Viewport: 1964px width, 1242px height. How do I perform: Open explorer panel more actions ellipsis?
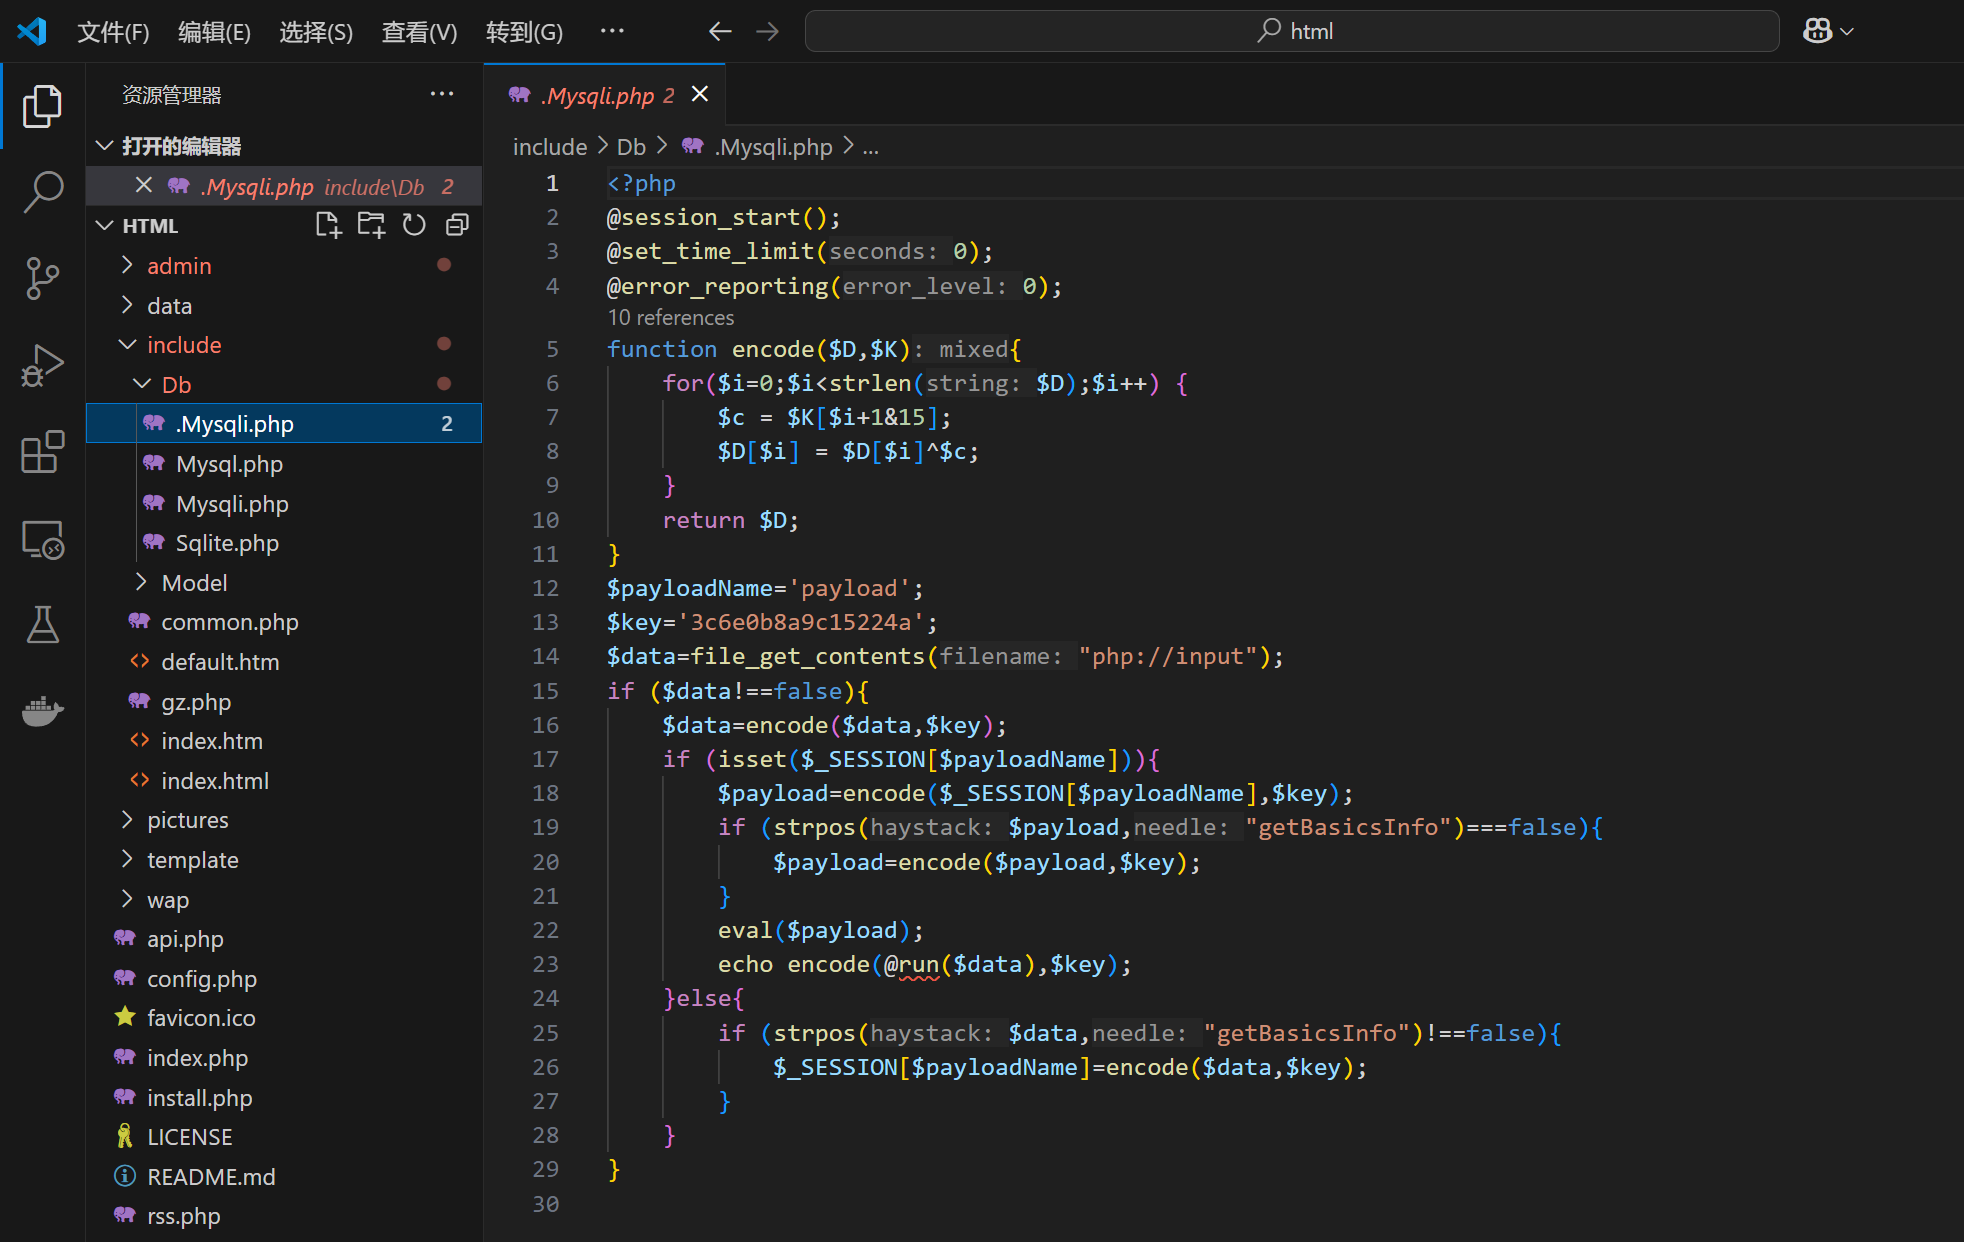click(x=442, y=94)
